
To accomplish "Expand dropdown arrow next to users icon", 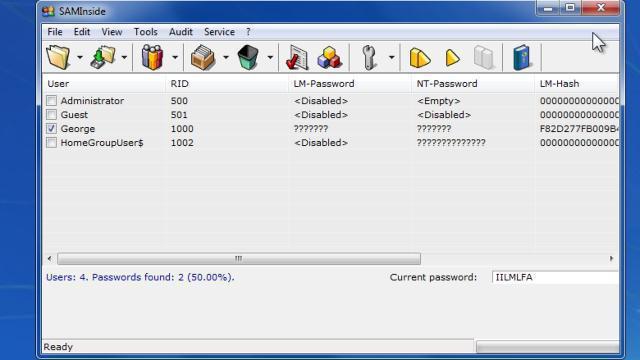I will pyautogui.click(x=175, y=57).
